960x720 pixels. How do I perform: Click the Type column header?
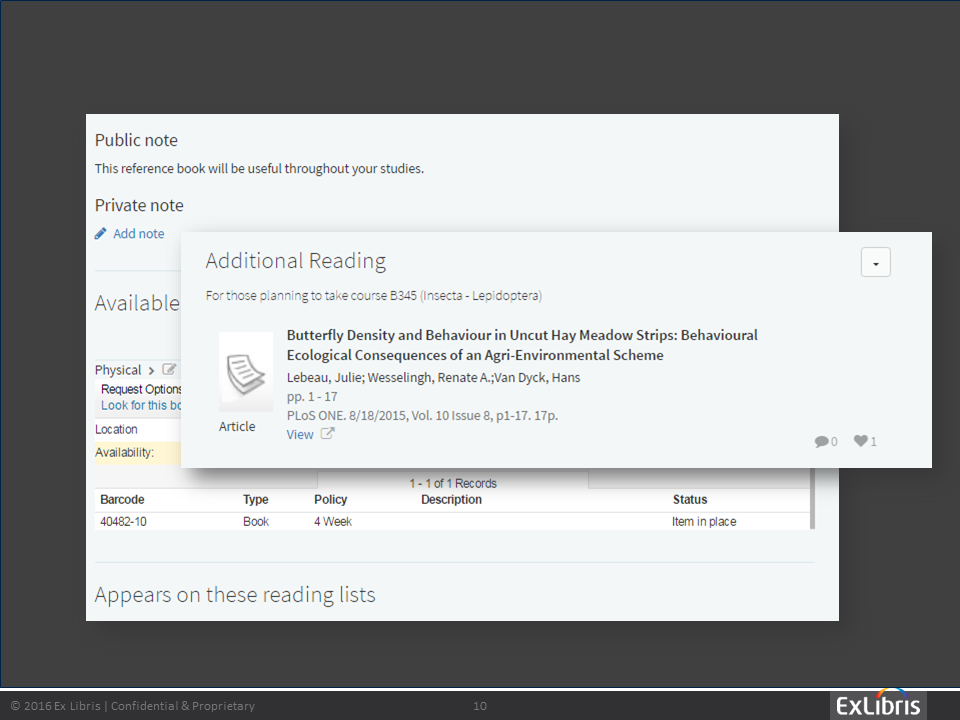point(256,500)
